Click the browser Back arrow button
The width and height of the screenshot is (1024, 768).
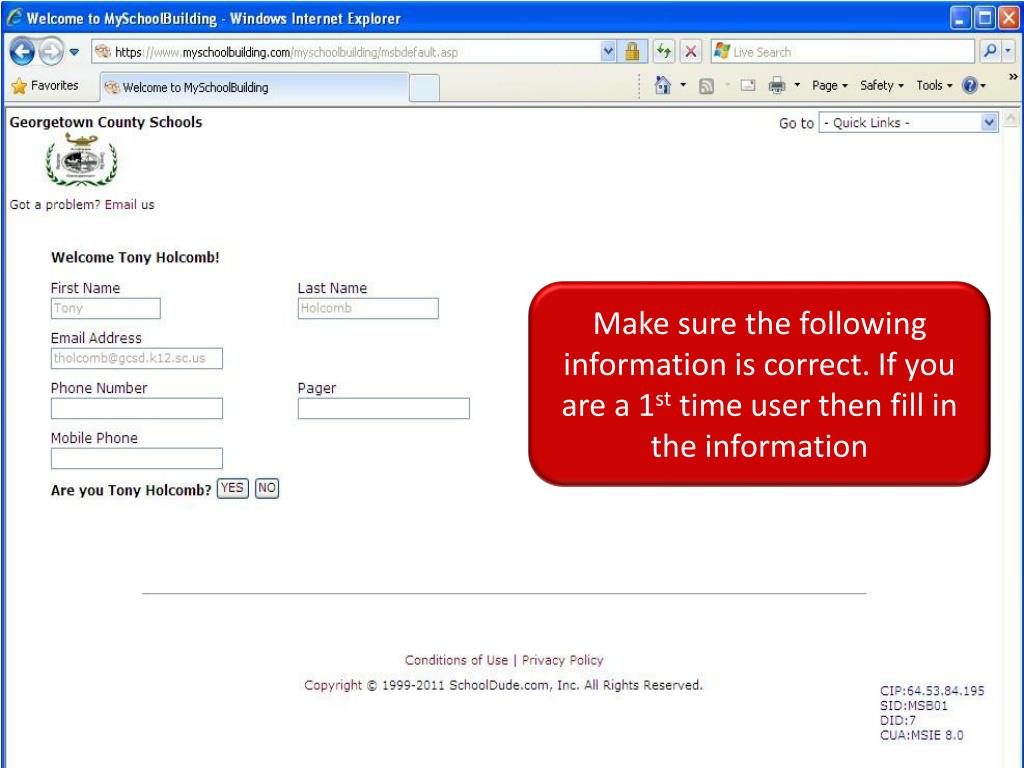[x=22, y=52]
